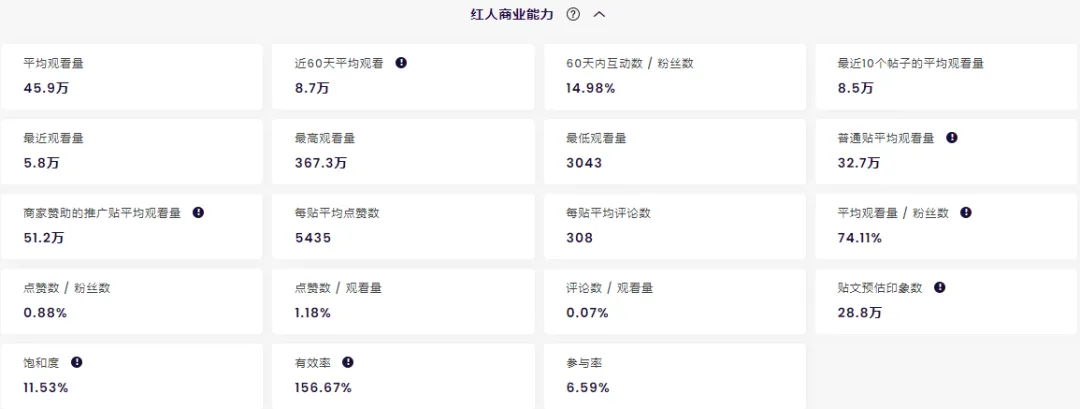Click the 60天内互动数 / 粉丝数 card
Image resolution: width=1080 pixels, height=409 pixels.
tap(674, 76)
